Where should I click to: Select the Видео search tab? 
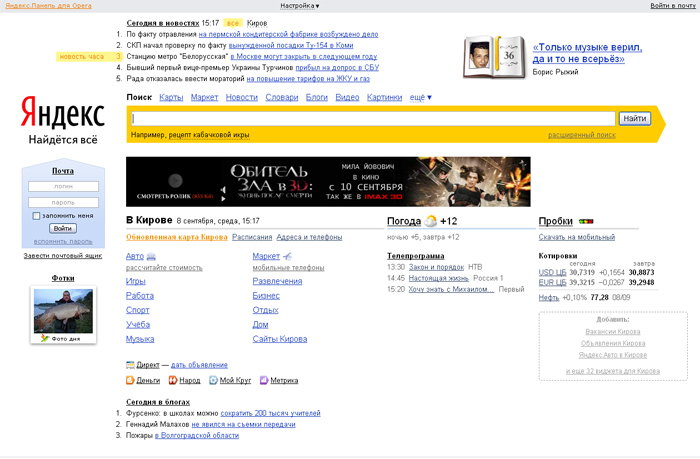(347, 97)
